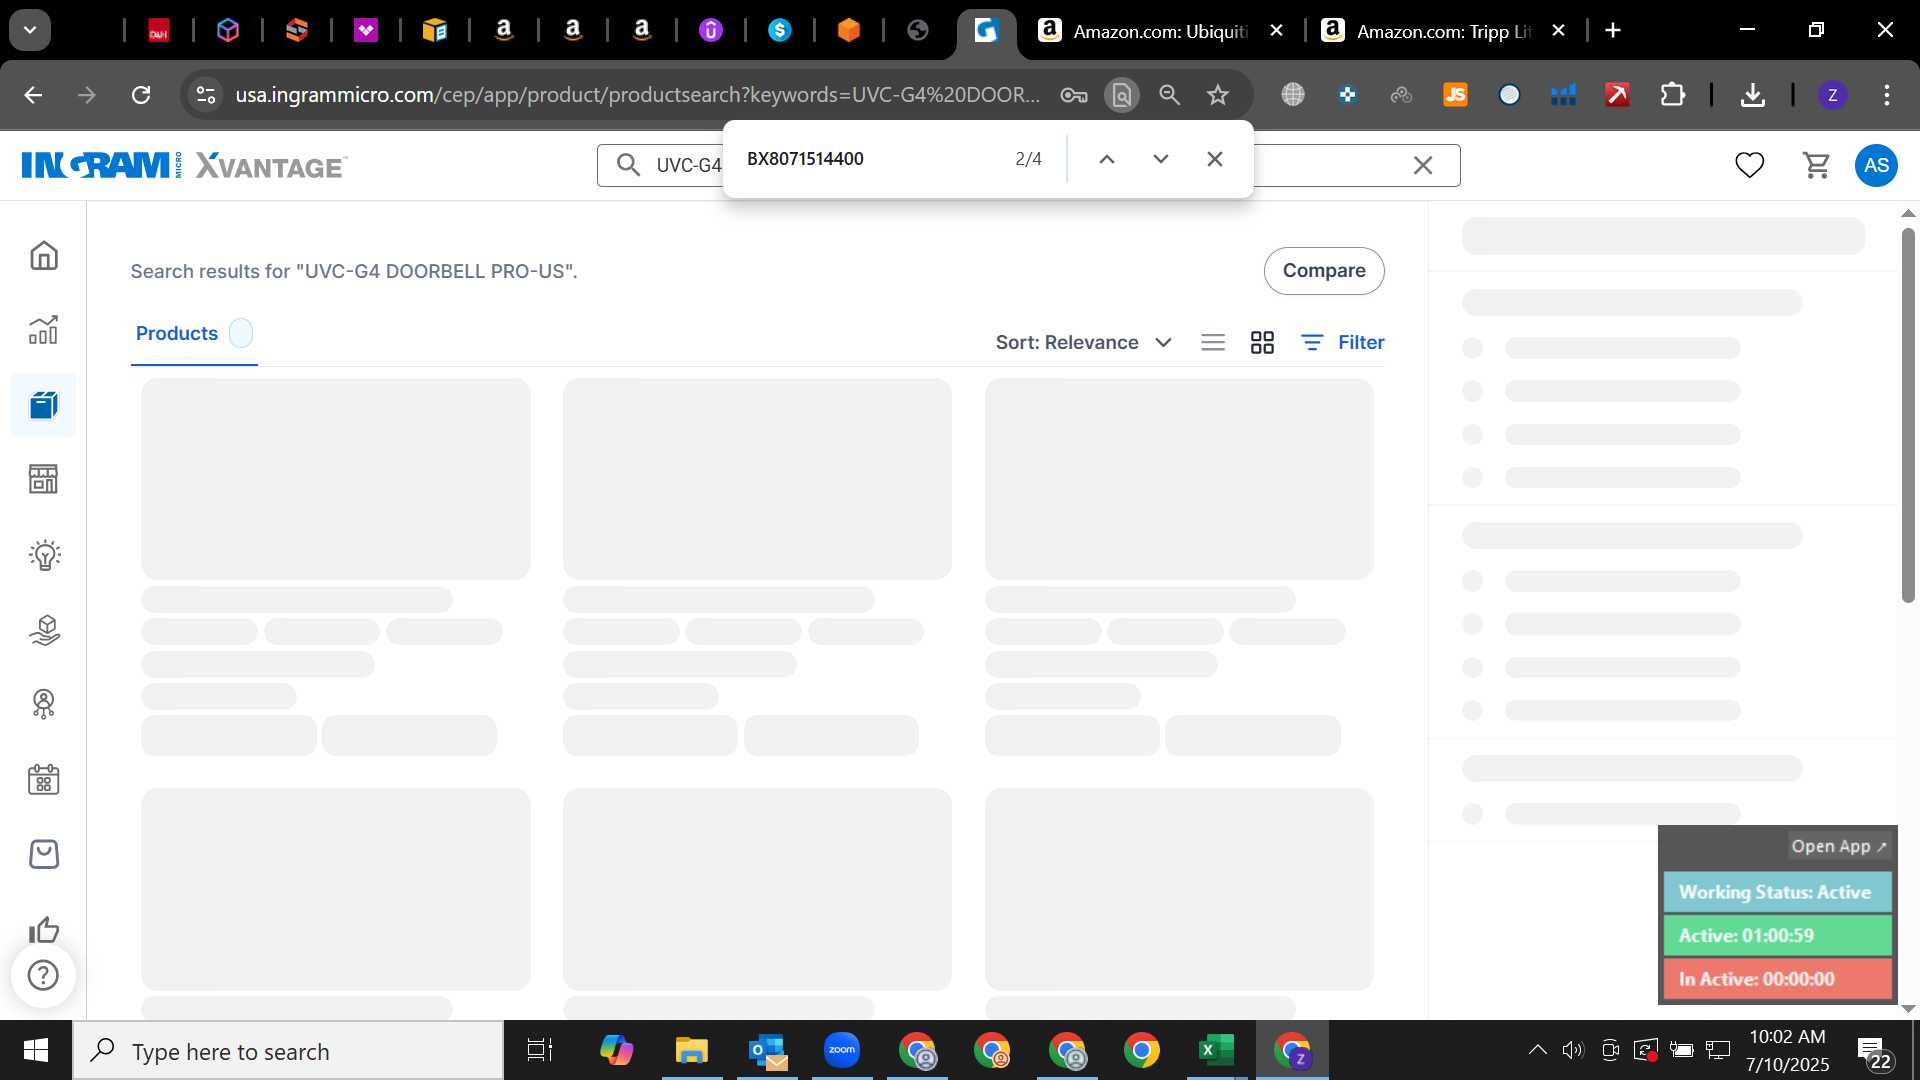Switch to grid view layout
Image resolution: width=1920 pixels, height=1080 pixels.
pyautogui.click(x=1262, y=343)
